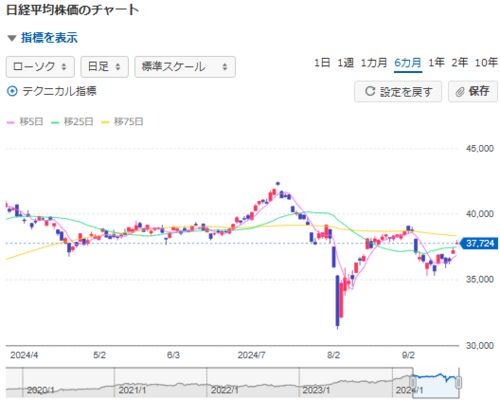
Task: Toggle the 移25日 moving average legend
Action: [x=72, y=122]
